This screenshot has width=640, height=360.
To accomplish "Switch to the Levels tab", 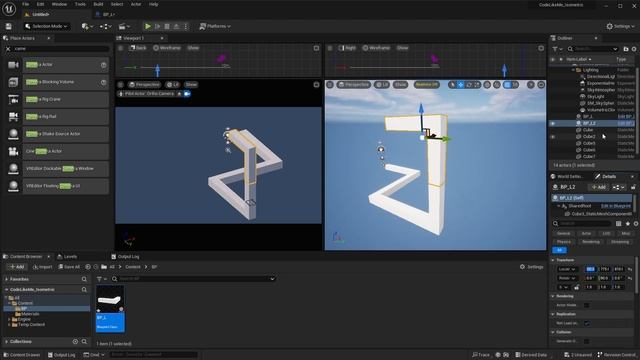I will [67, 257].
